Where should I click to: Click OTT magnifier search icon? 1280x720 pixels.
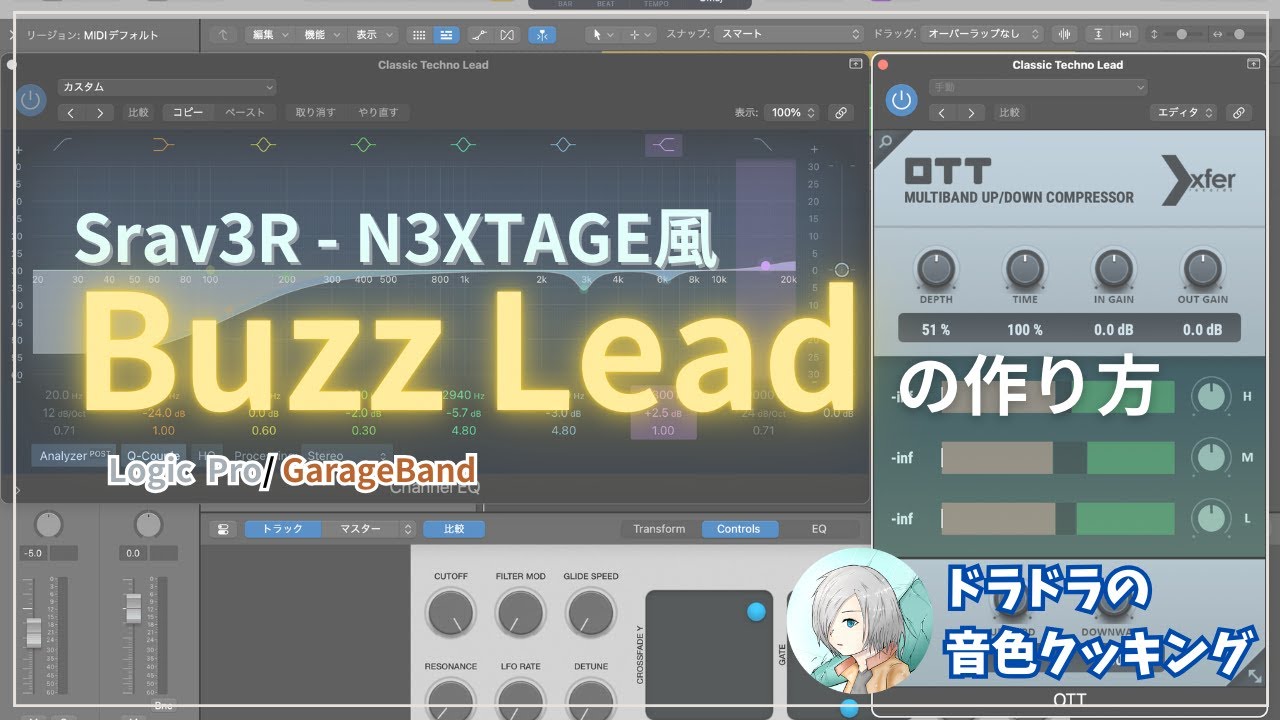(x=886, y=143)
